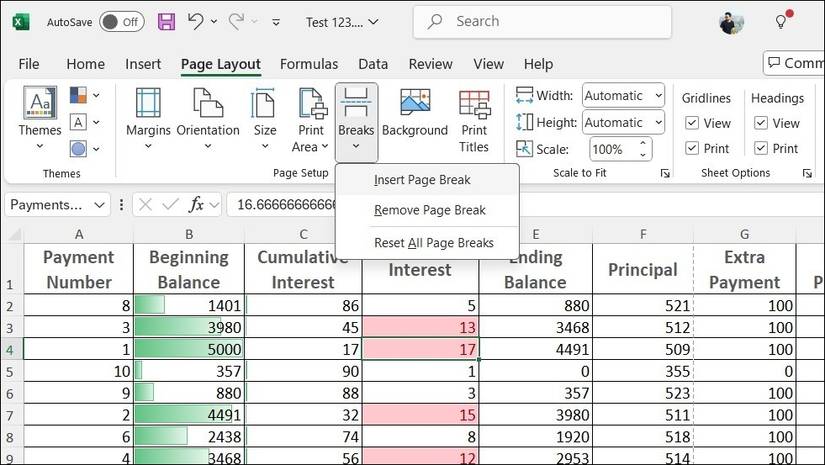Screen dimensions: 825x465
Task: Open the Name Box dropdown
Action: (x=99, y=205)
